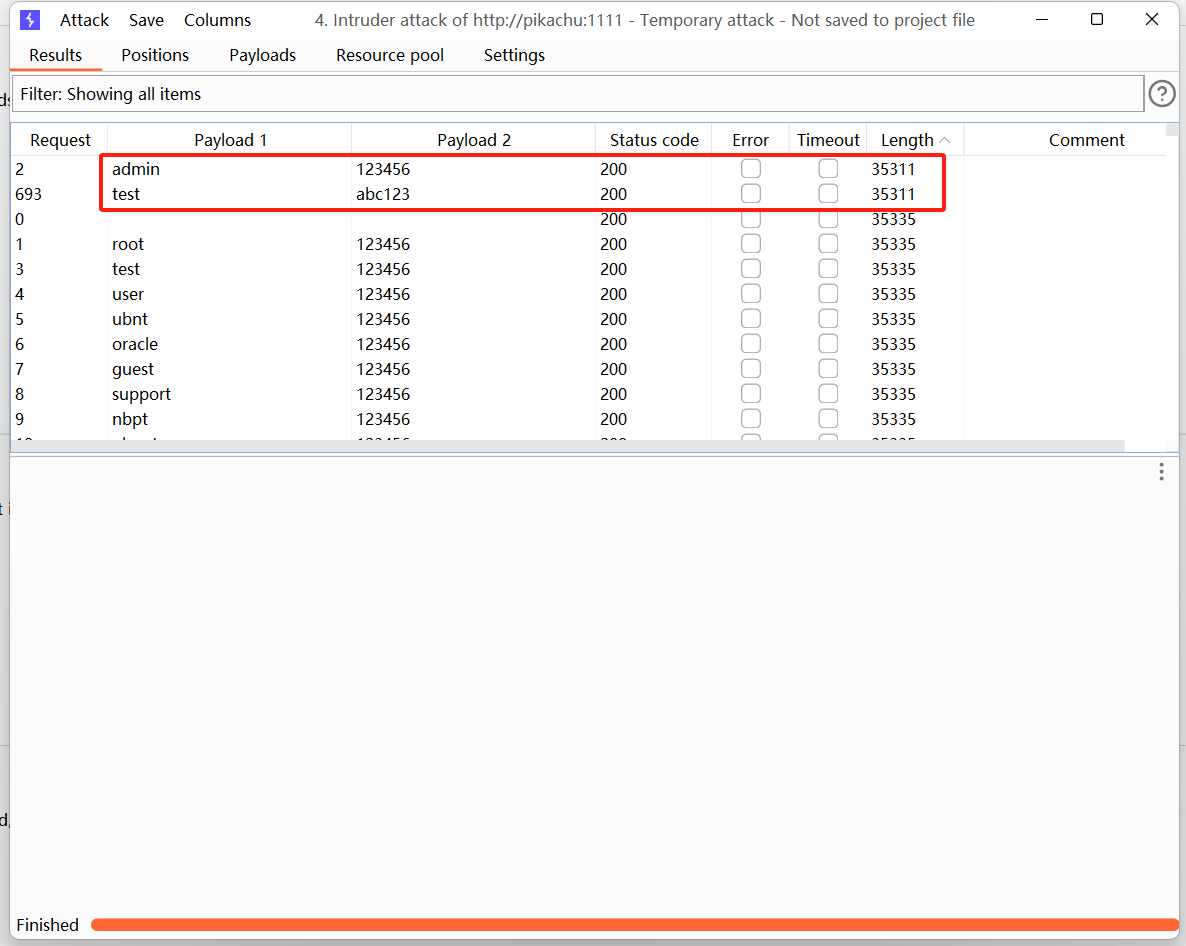Select the user payload row
The height and width of the screenshot is (946, 1186).
(589, 294)
